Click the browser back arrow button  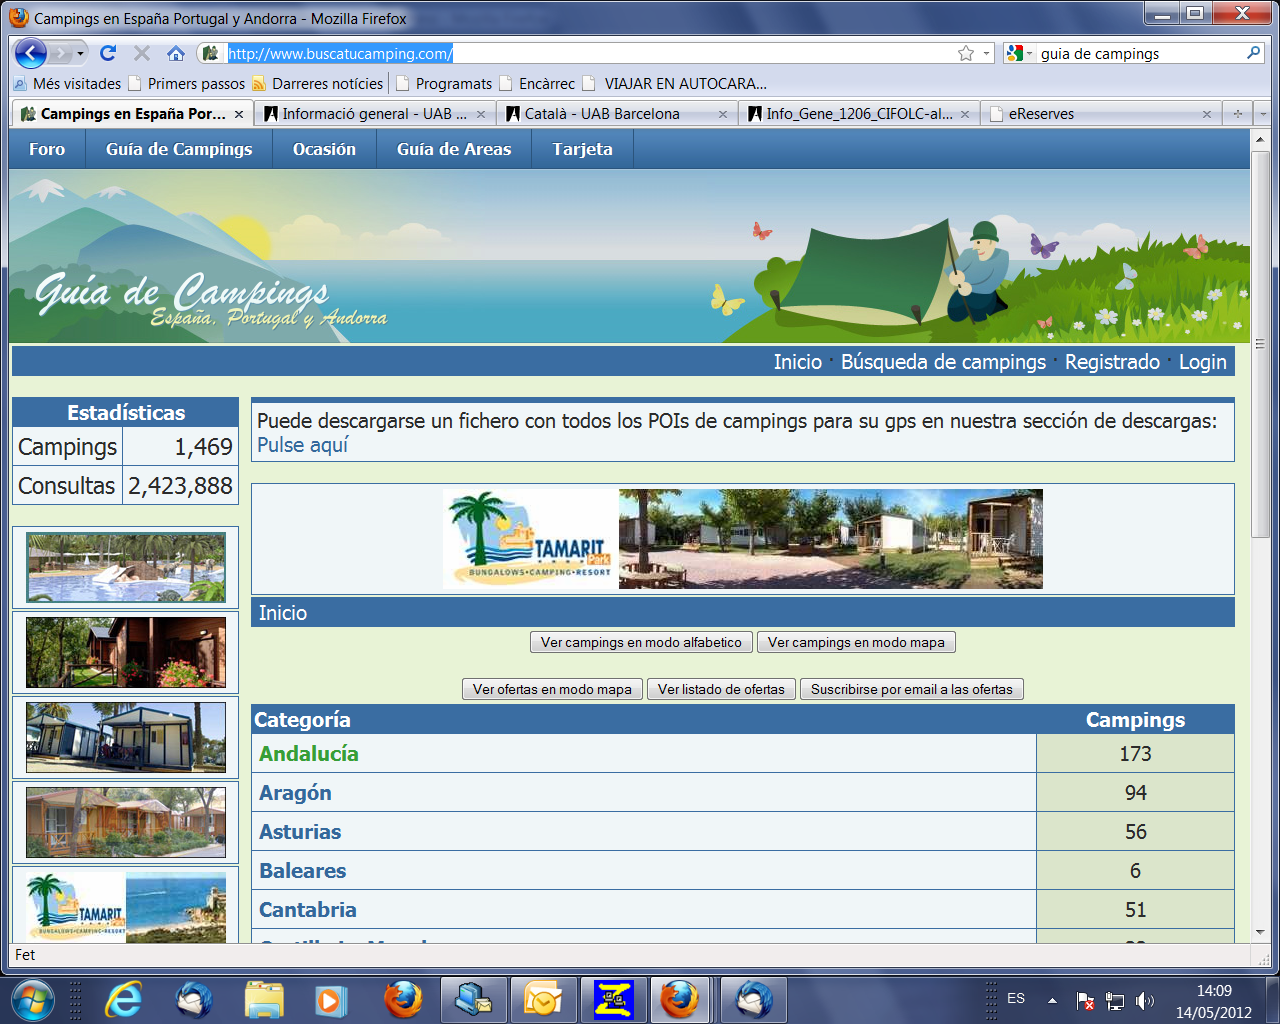click(31, 54)
